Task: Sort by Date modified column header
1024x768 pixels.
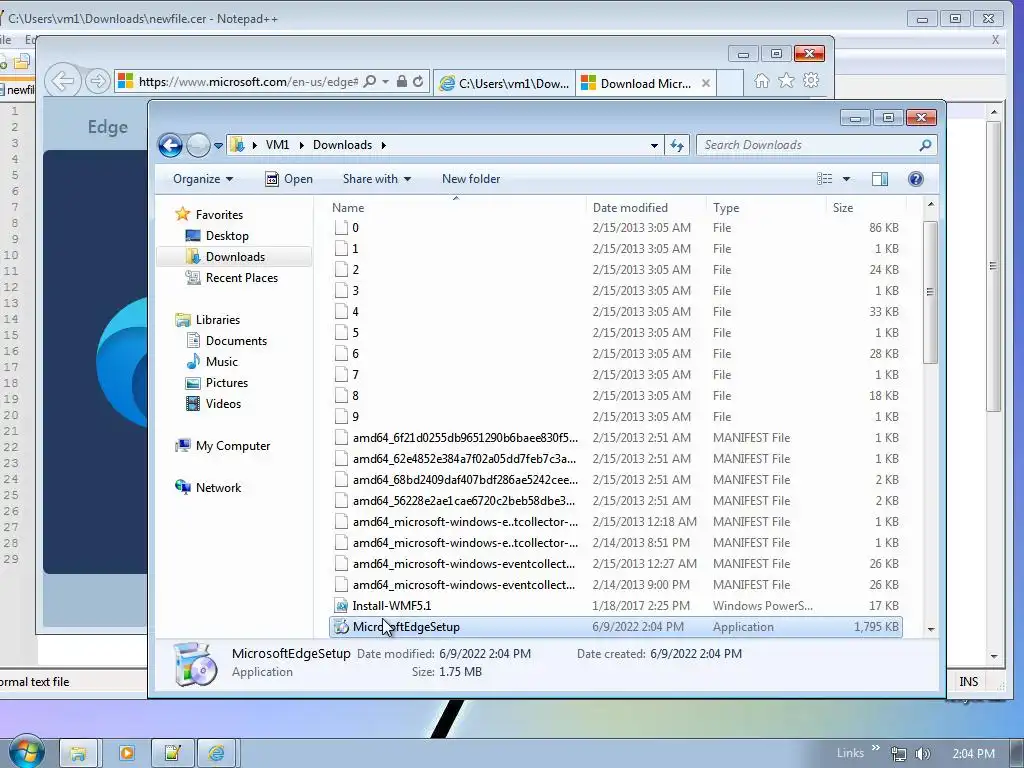Action: (x=646, y=208)
